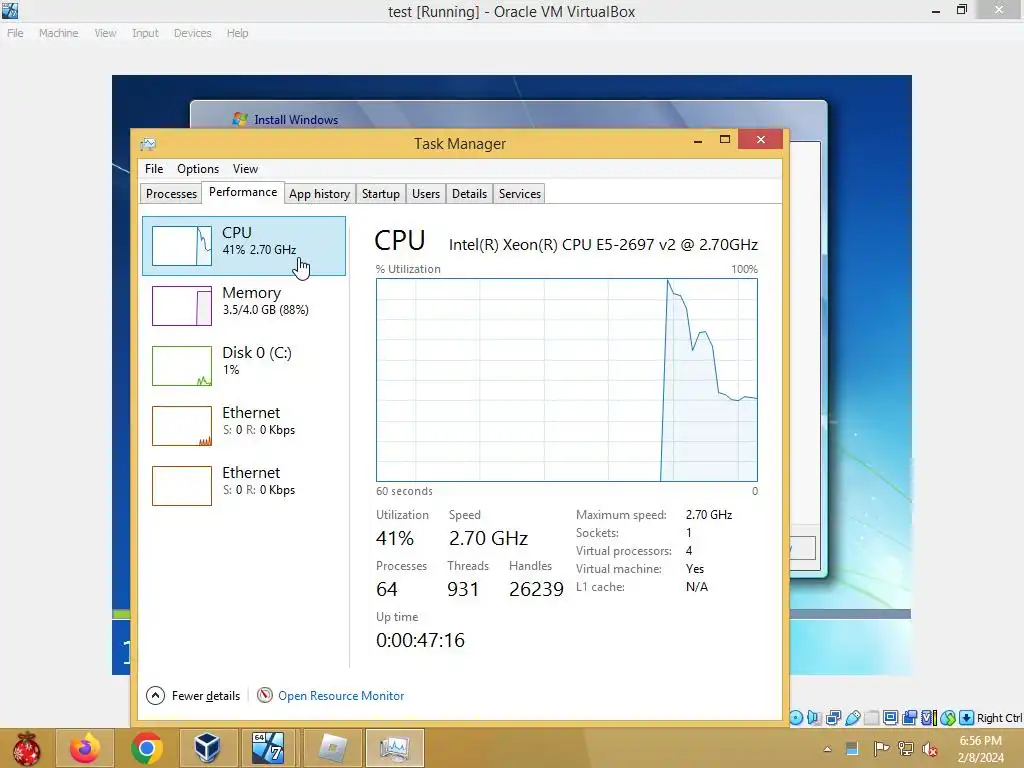Open the Task Manager File menu

[154, 168]
